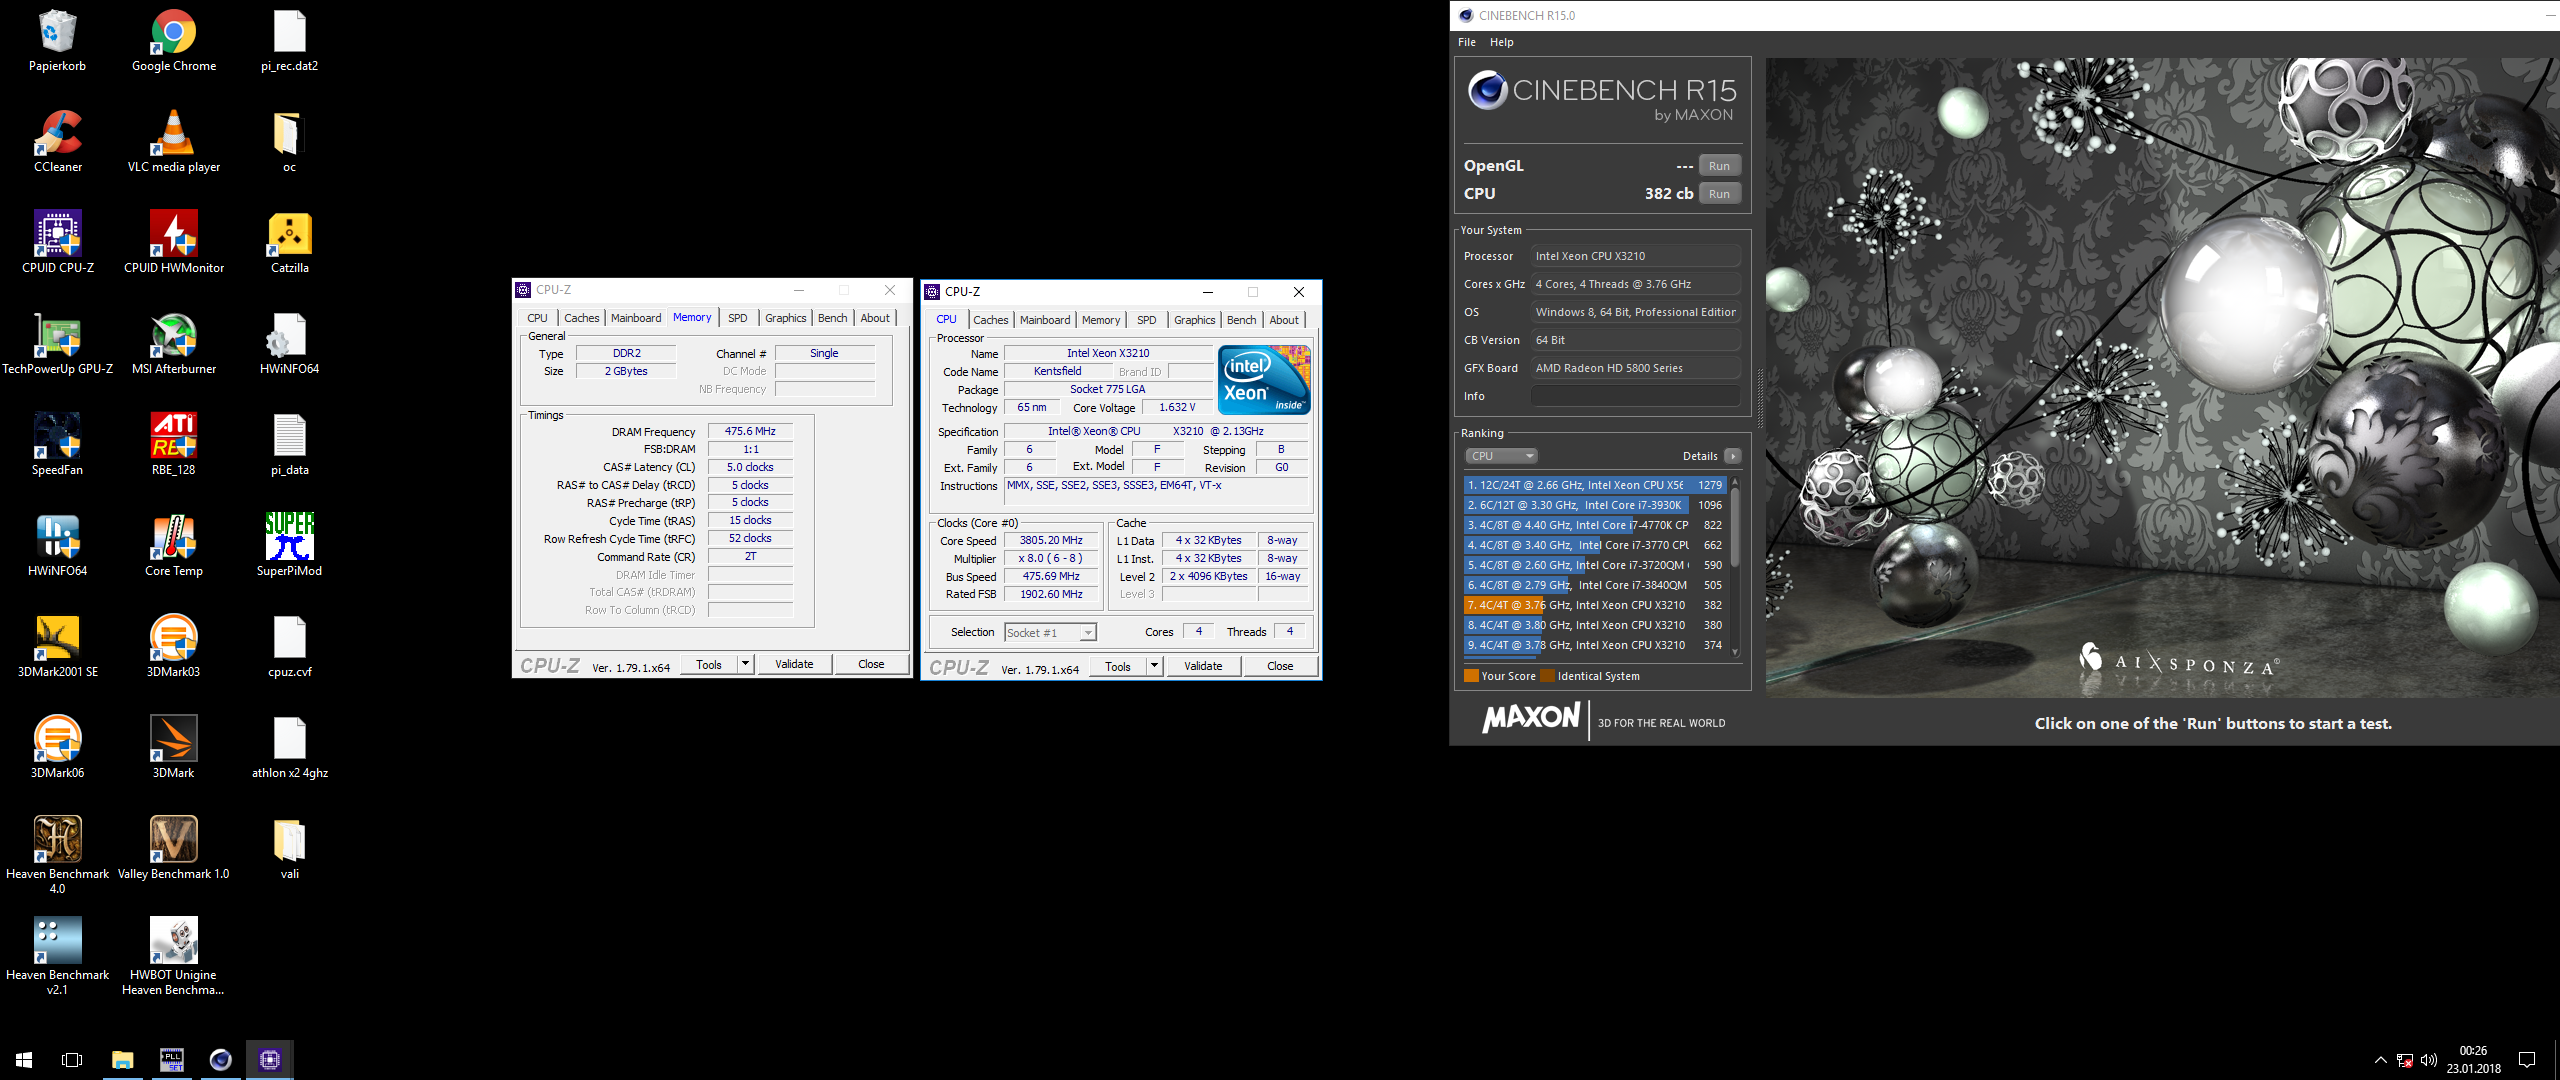Click Close button in right CPU-Z window

tap(1280, 666)
